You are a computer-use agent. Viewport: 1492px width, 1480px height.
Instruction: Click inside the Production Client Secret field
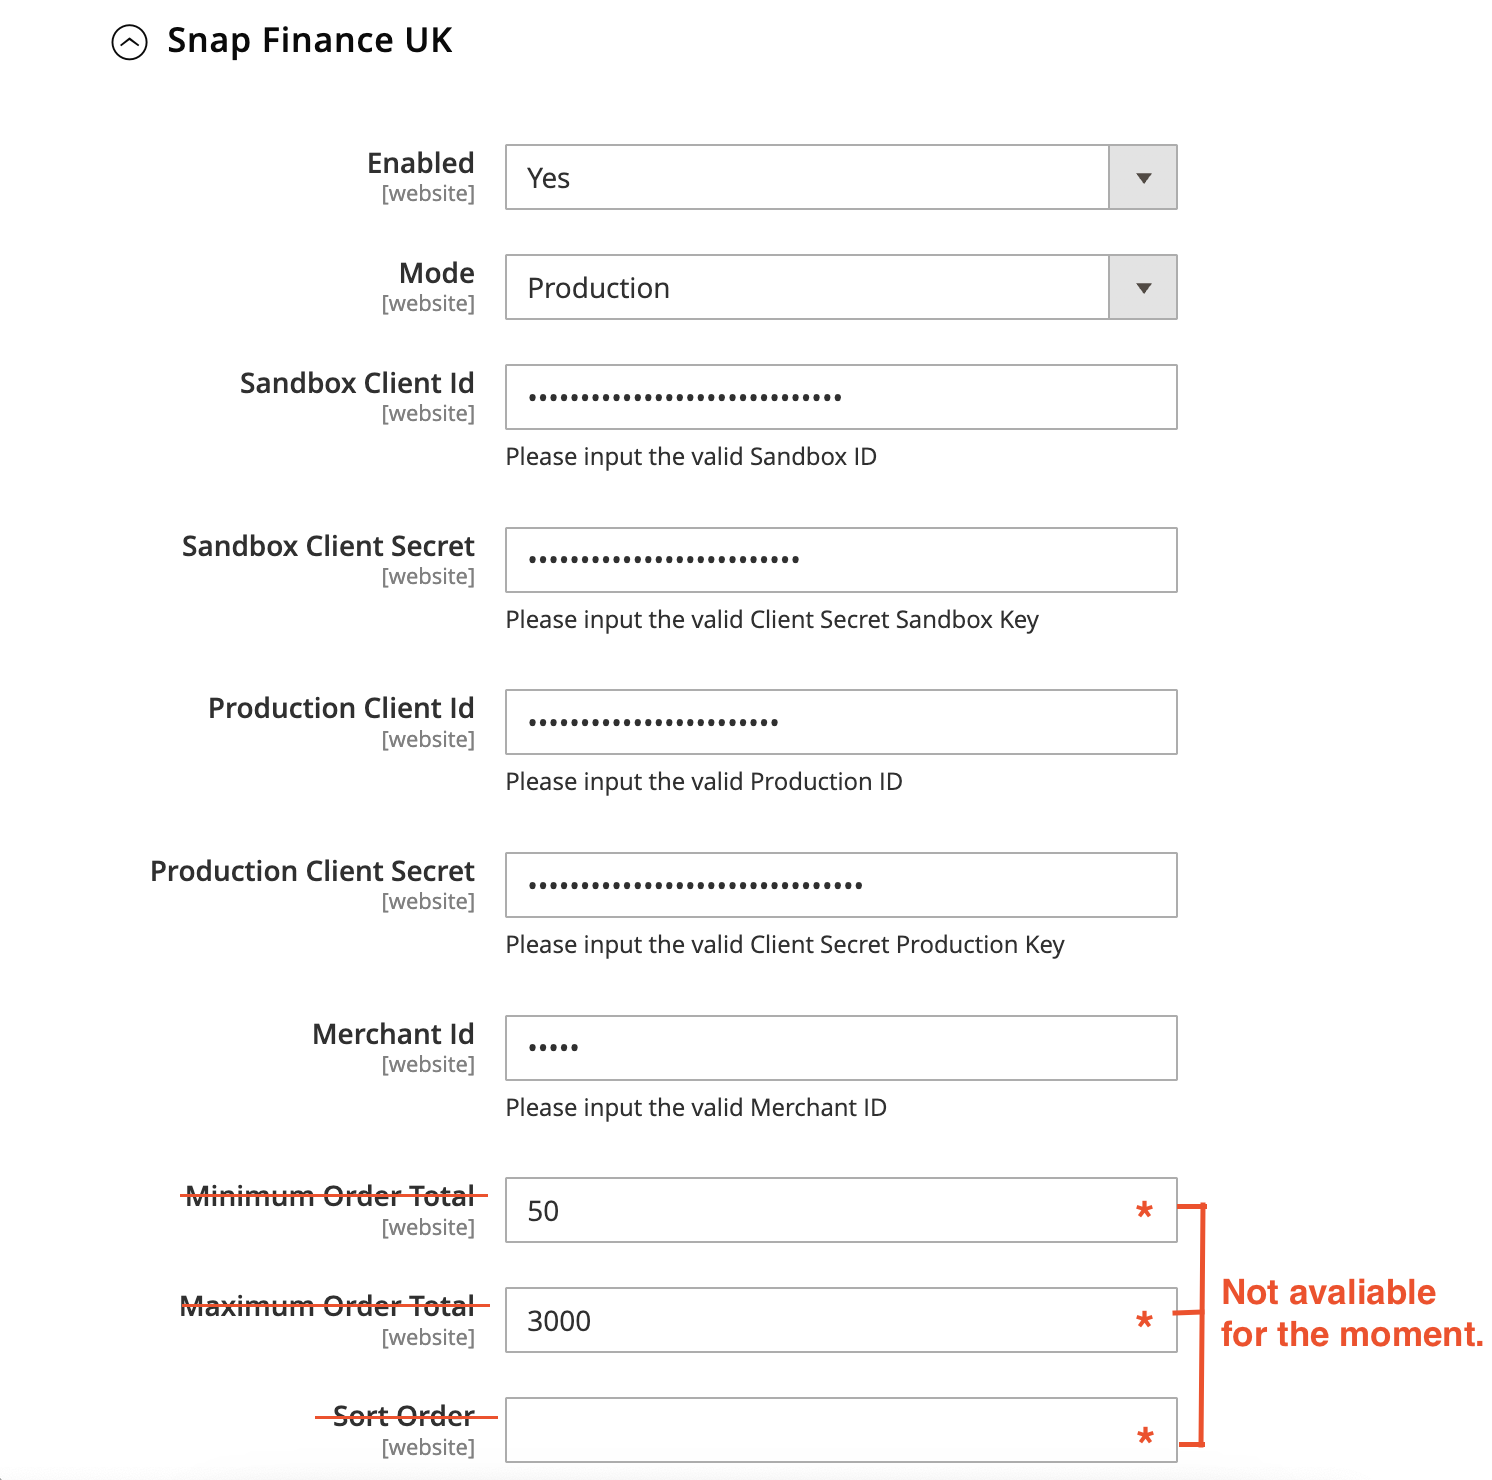pos(840,885)
